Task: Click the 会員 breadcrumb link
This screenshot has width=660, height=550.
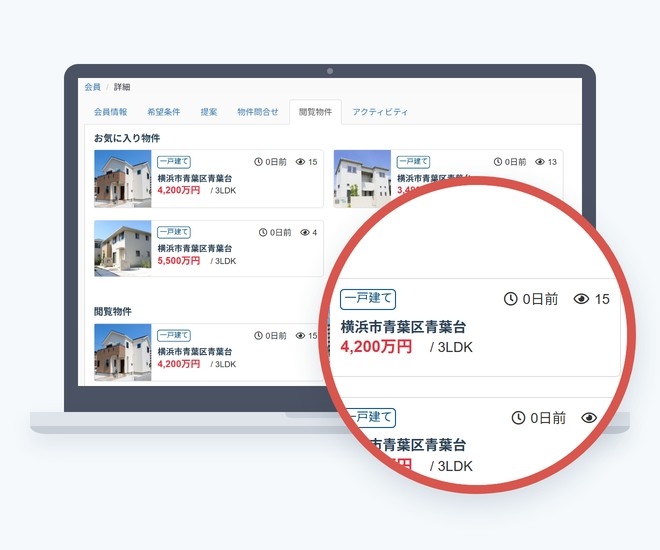Action: pos(92,87)
